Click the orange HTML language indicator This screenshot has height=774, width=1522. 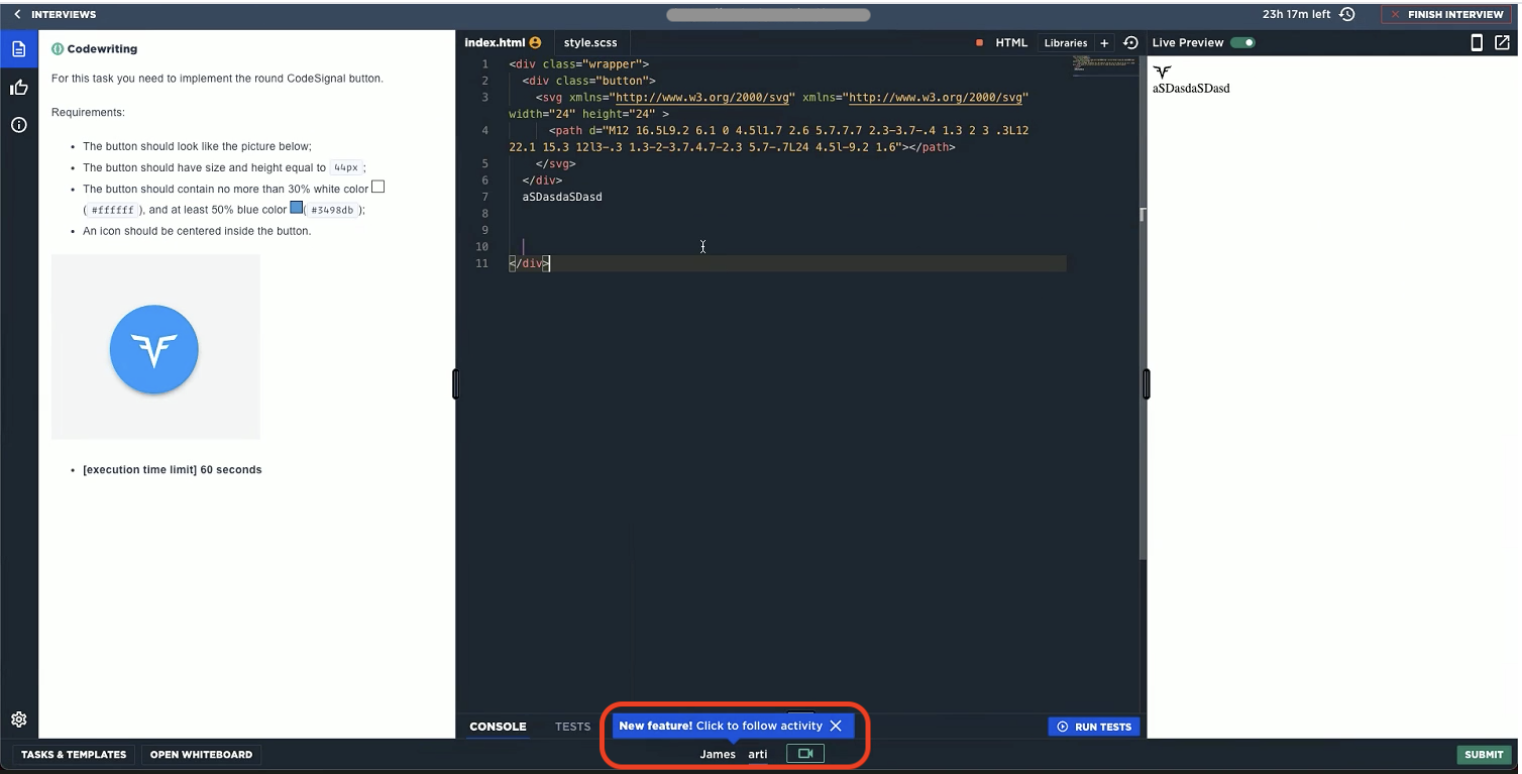[979, 43]
